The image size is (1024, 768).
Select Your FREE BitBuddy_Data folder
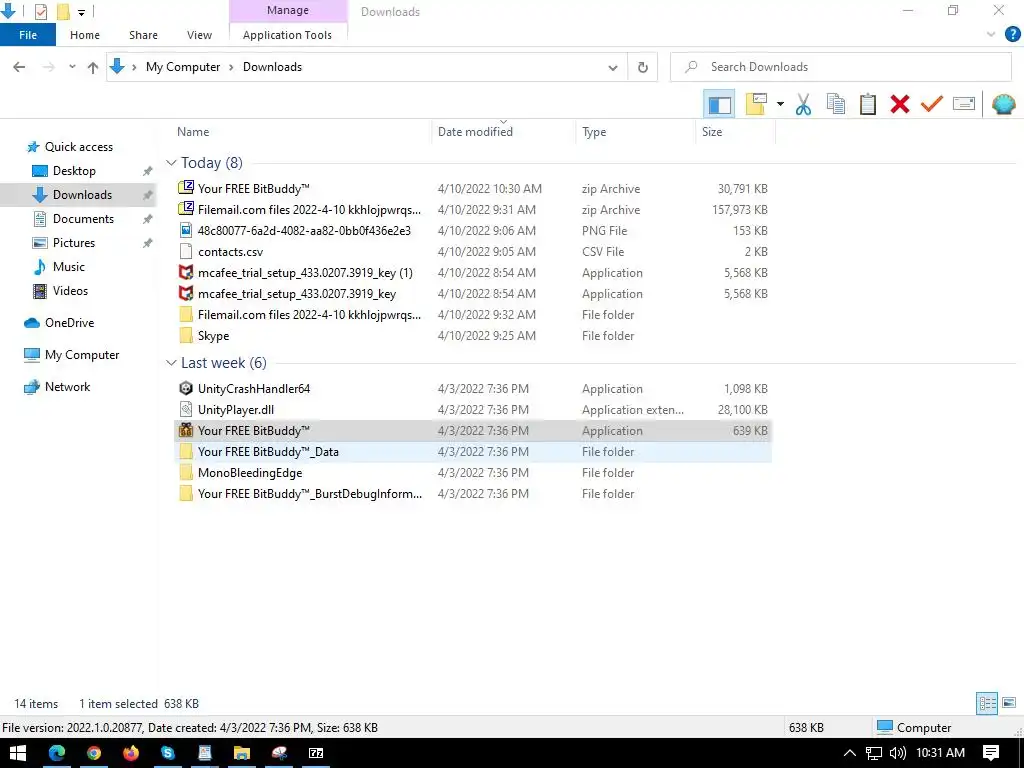(x=473, y=452)
